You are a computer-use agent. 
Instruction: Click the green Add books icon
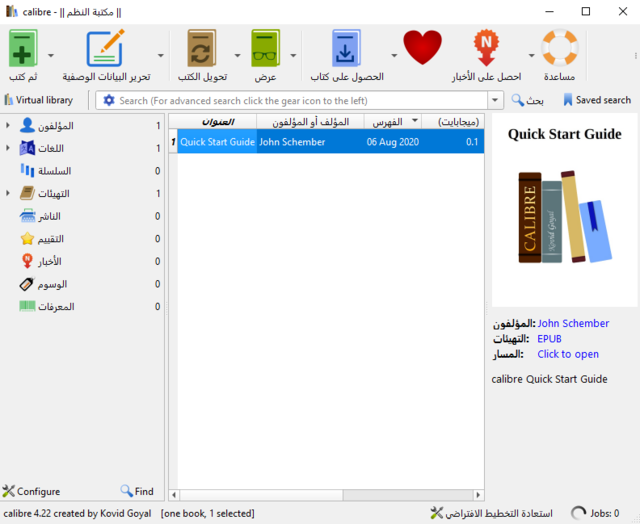coord(23,48)
